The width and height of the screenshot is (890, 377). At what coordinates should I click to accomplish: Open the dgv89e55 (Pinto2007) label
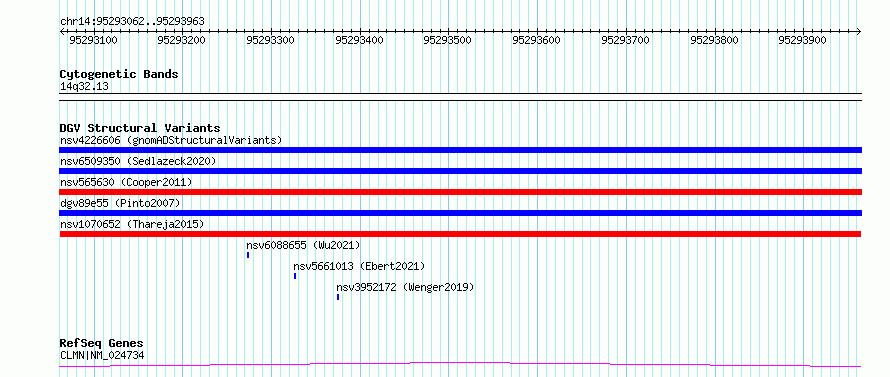pos(120,203)
